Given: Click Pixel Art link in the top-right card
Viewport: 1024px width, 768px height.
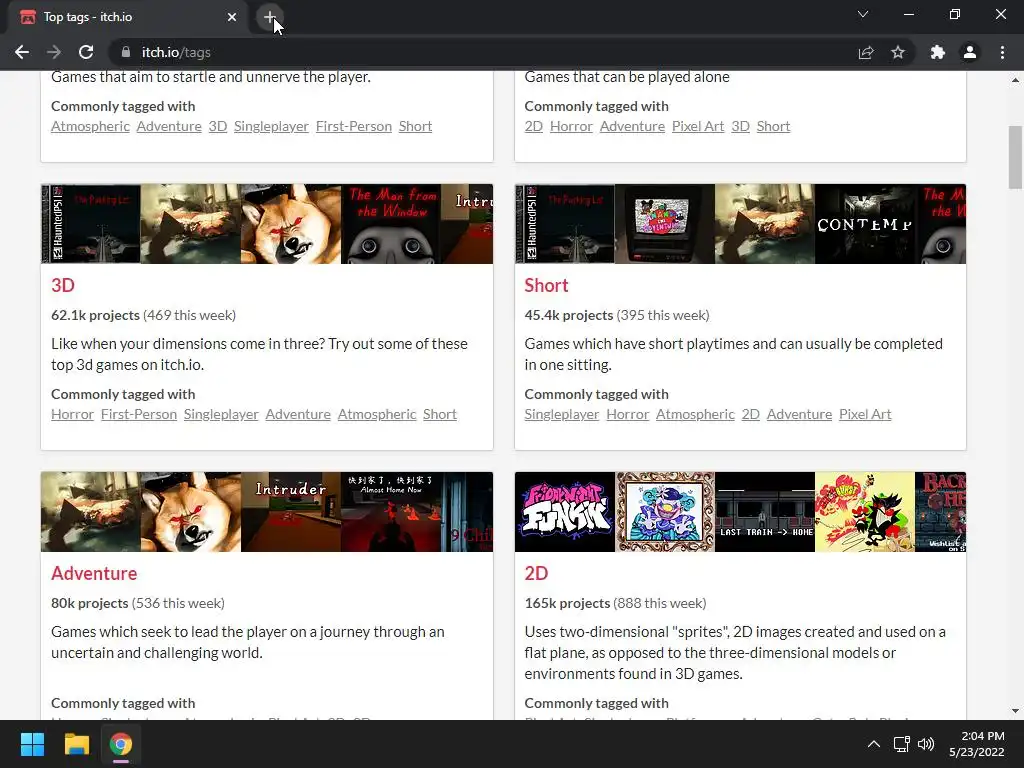Looking at the screenshot, I should (697, 126).
